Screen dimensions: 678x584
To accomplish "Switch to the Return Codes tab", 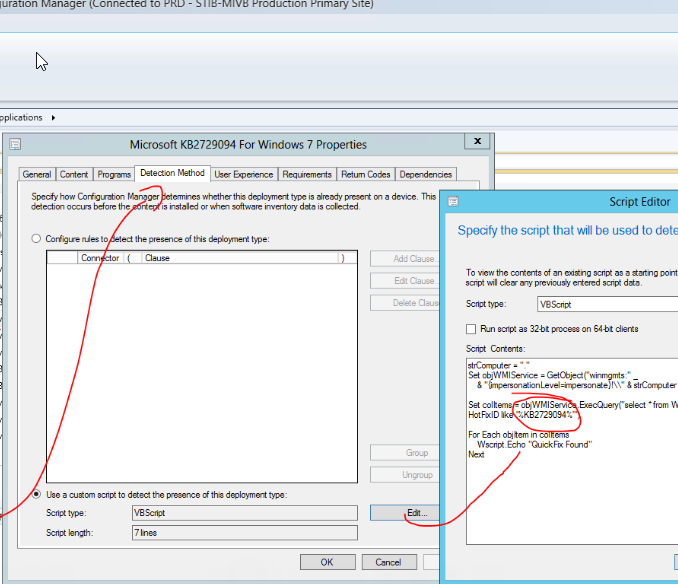I will (365, 174).
